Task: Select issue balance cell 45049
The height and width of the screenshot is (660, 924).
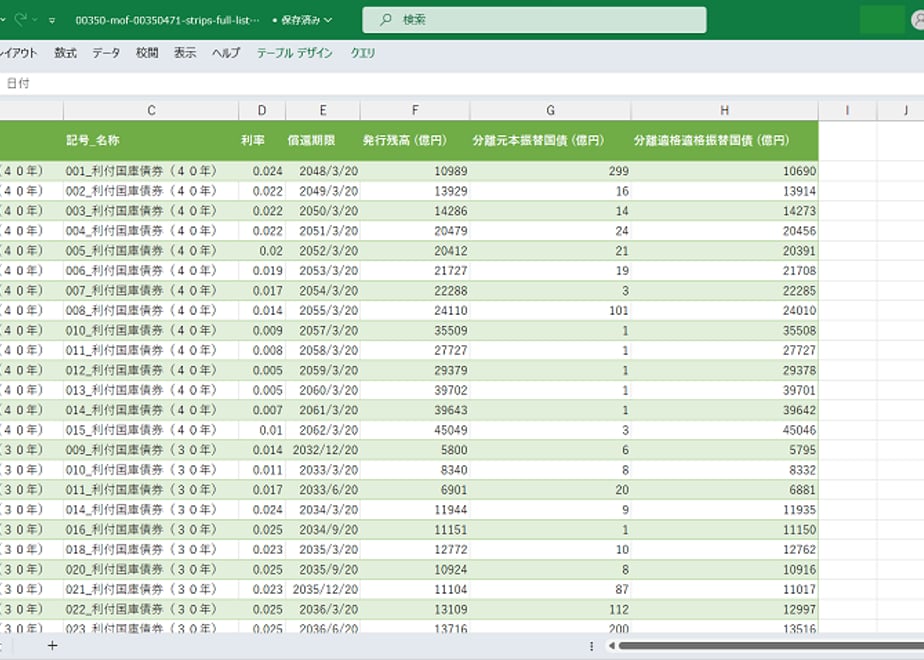Action: pos(415,430)
